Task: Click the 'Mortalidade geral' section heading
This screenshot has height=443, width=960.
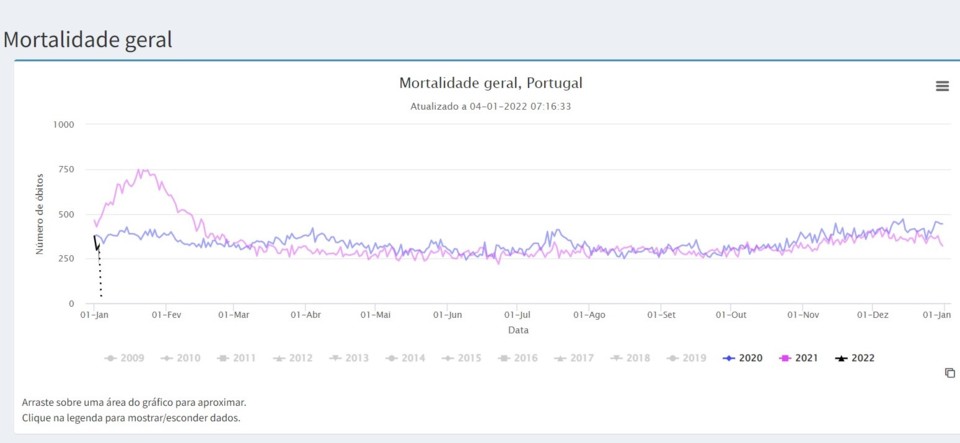Action: (x=88, y=40)
